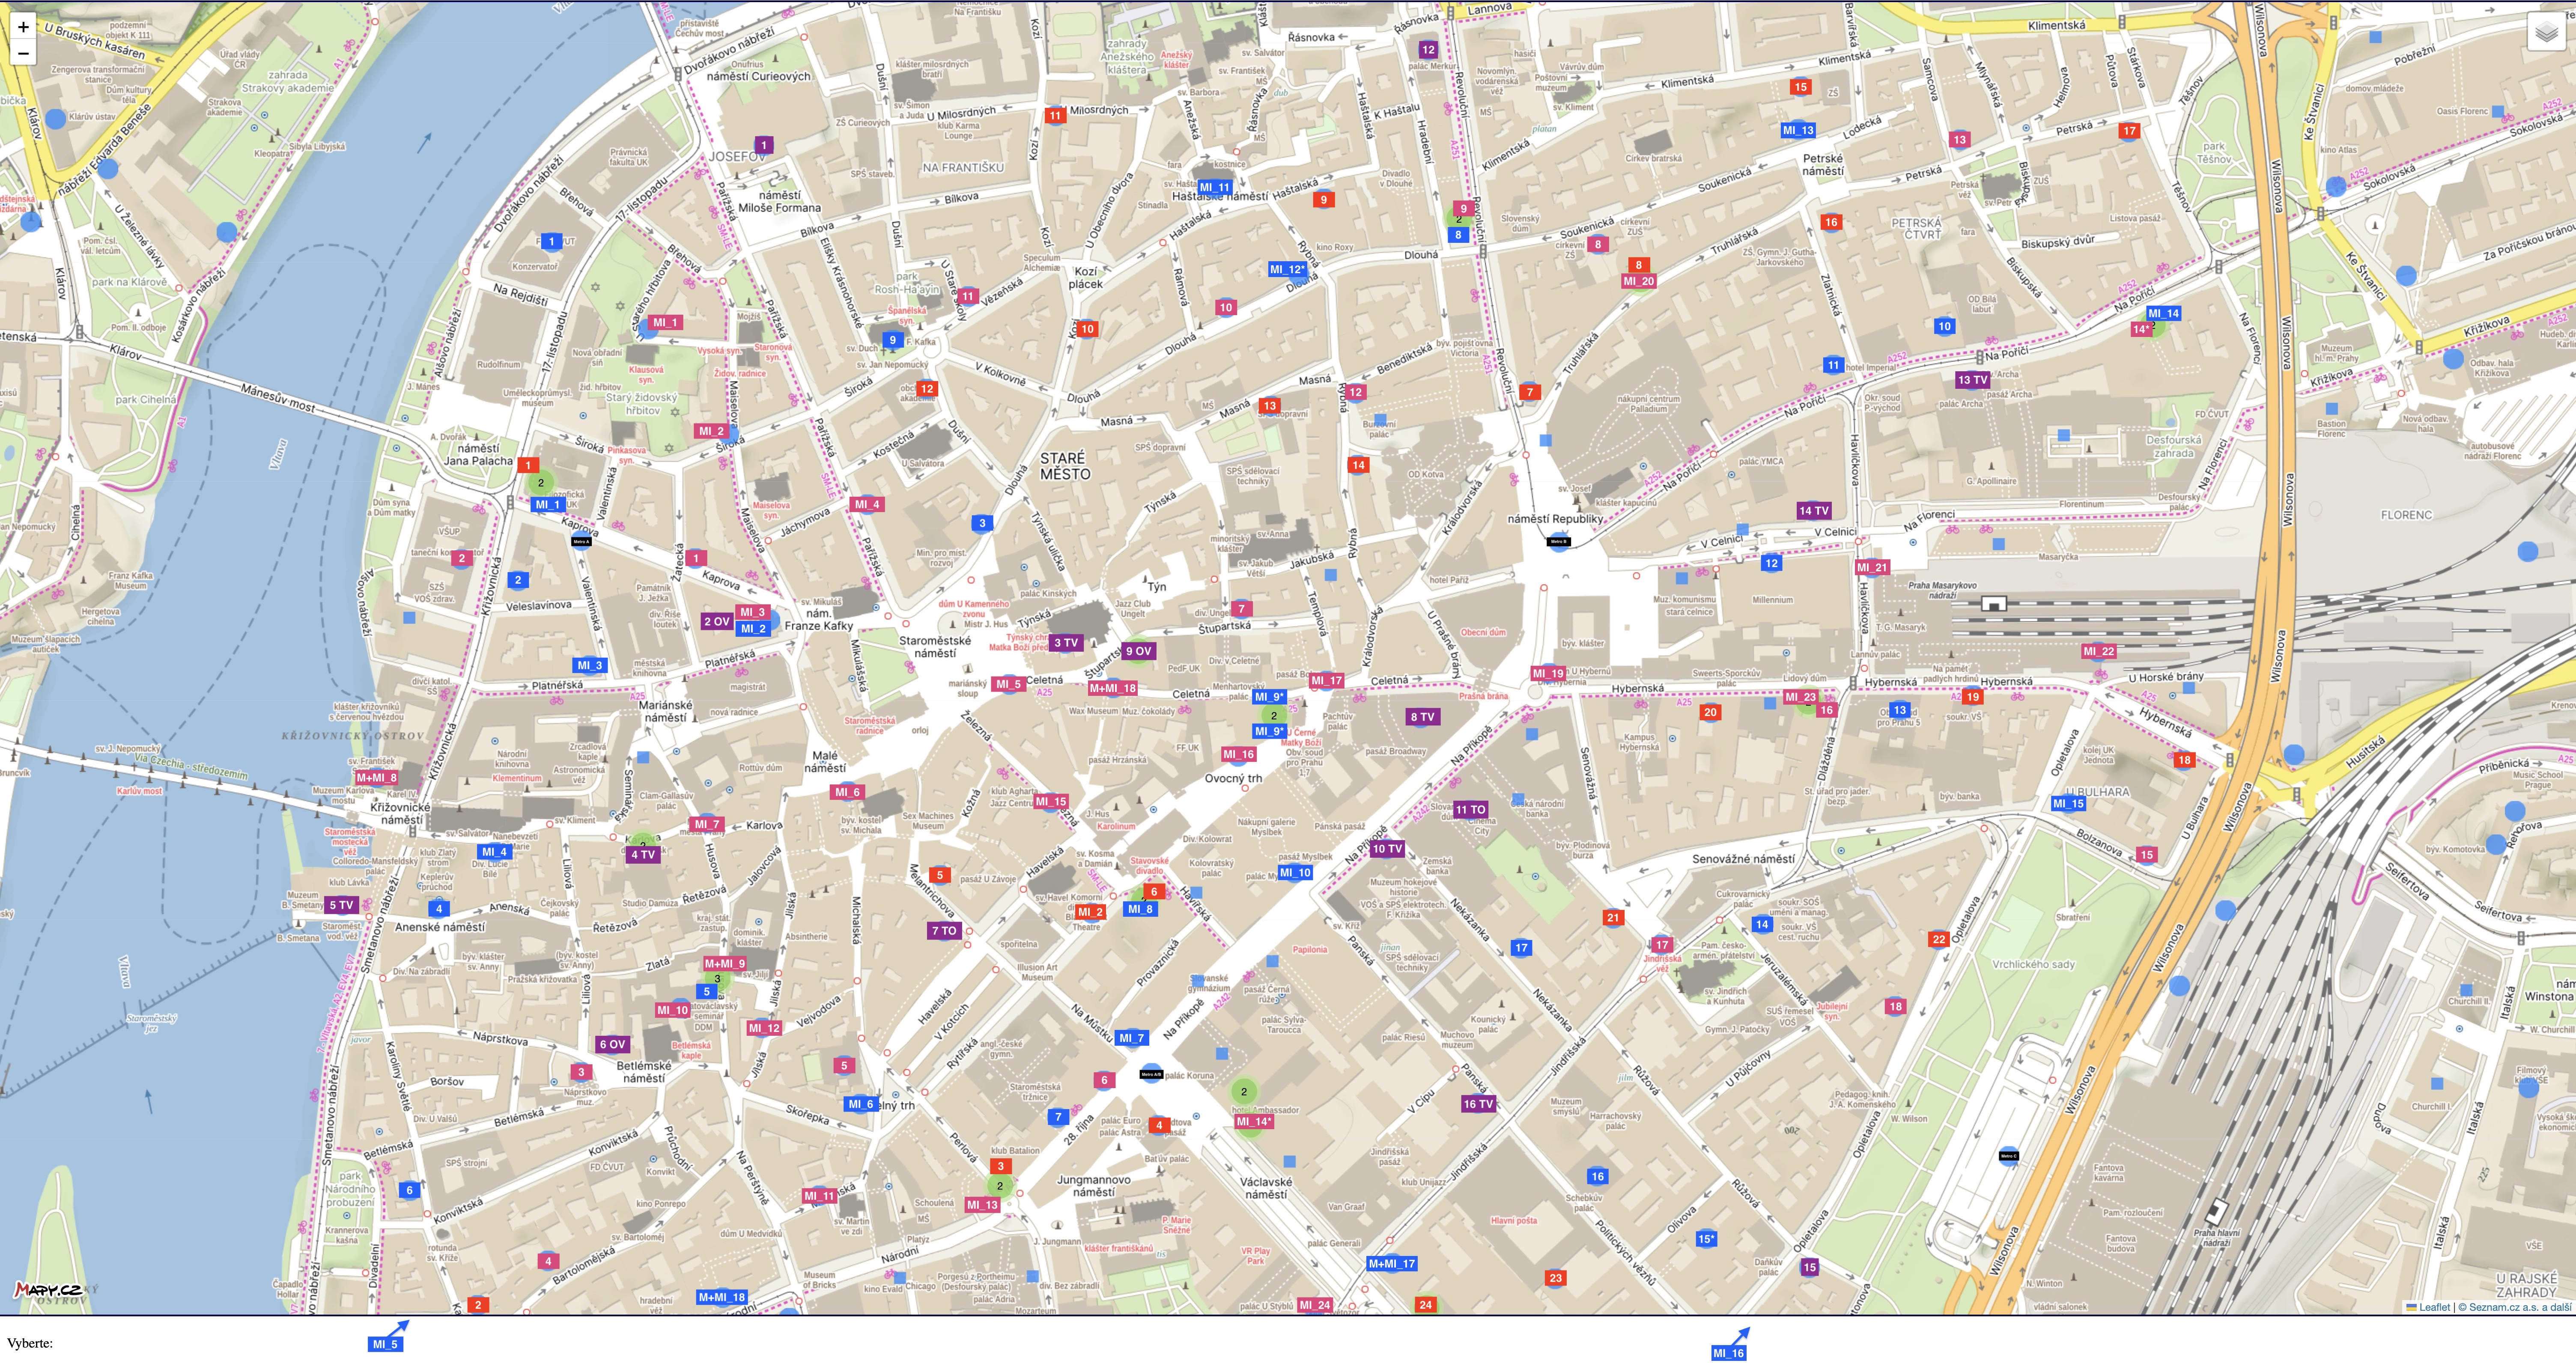Click the pink MI_24 marker
Viewport: 2576px width, 1363px height.
[x=1315, y=1305]
